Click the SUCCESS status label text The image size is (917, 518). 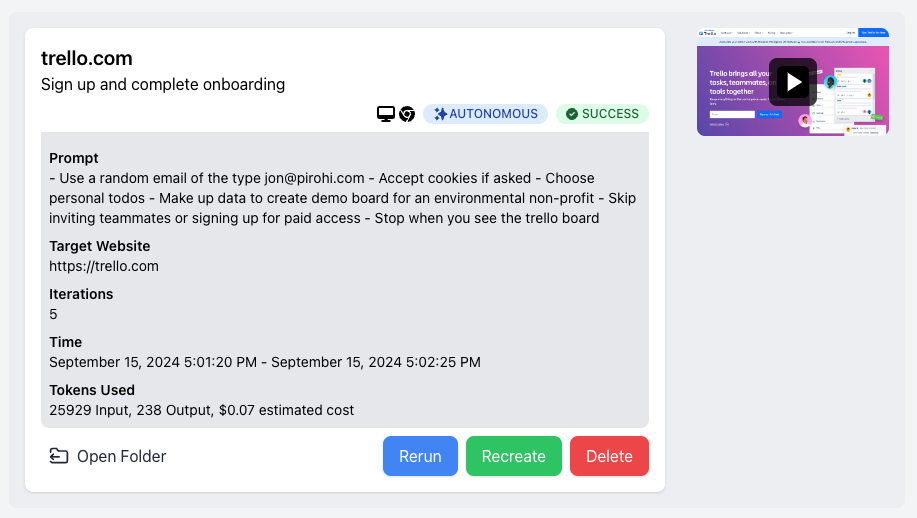pyautogui.click(x=611, y=114)
